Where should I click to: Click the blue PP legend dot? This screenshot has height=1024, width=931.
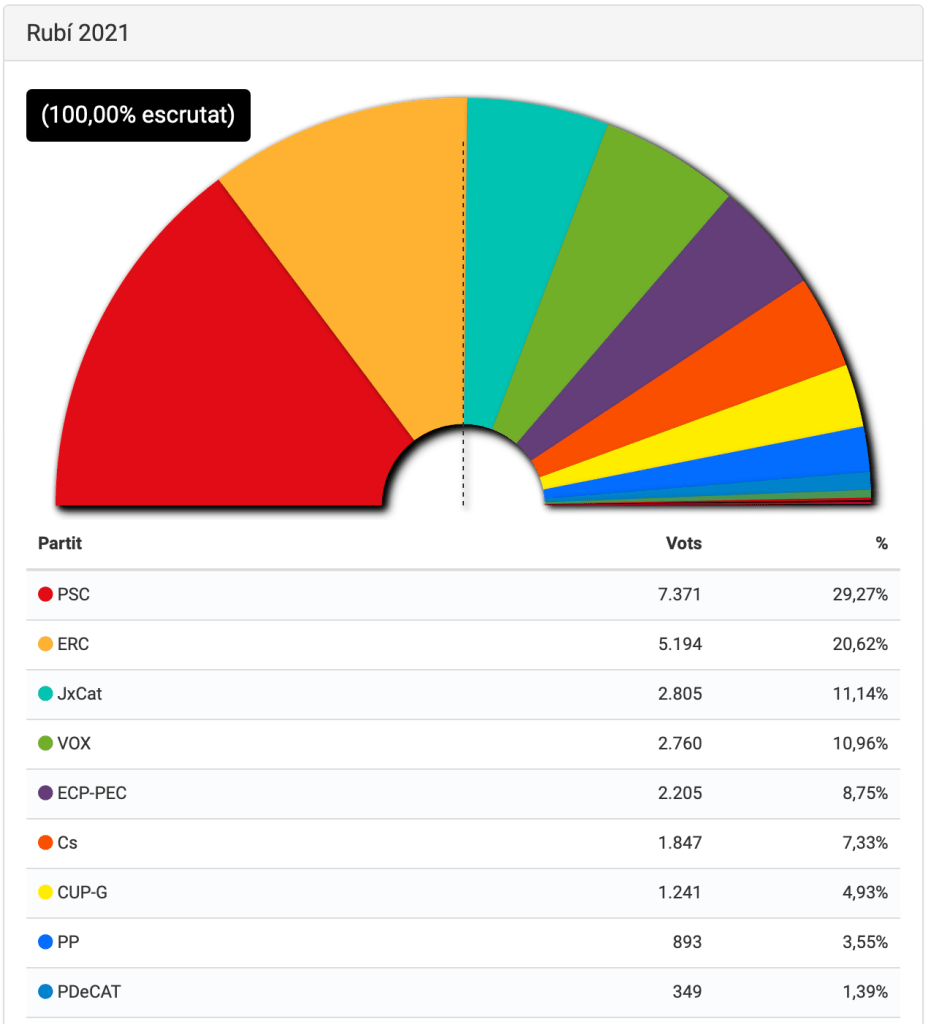(x=45, y=942)
